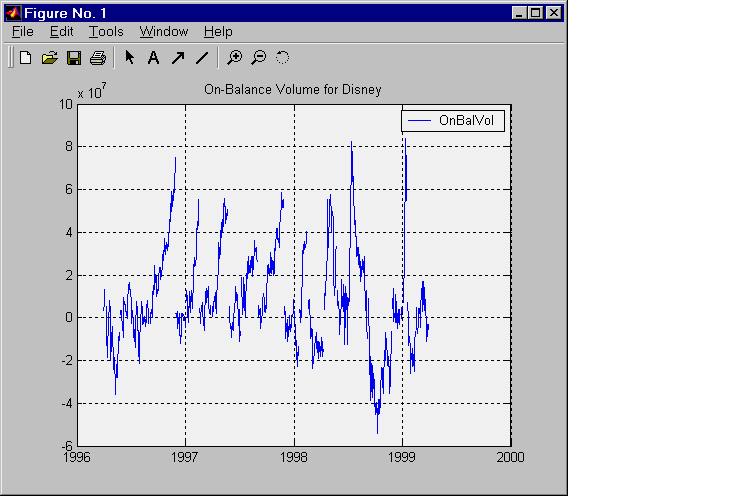Screen dimensions: 740x498
Task: Enable plot editing with the arrow pointer tool
Action: point(129,58)
